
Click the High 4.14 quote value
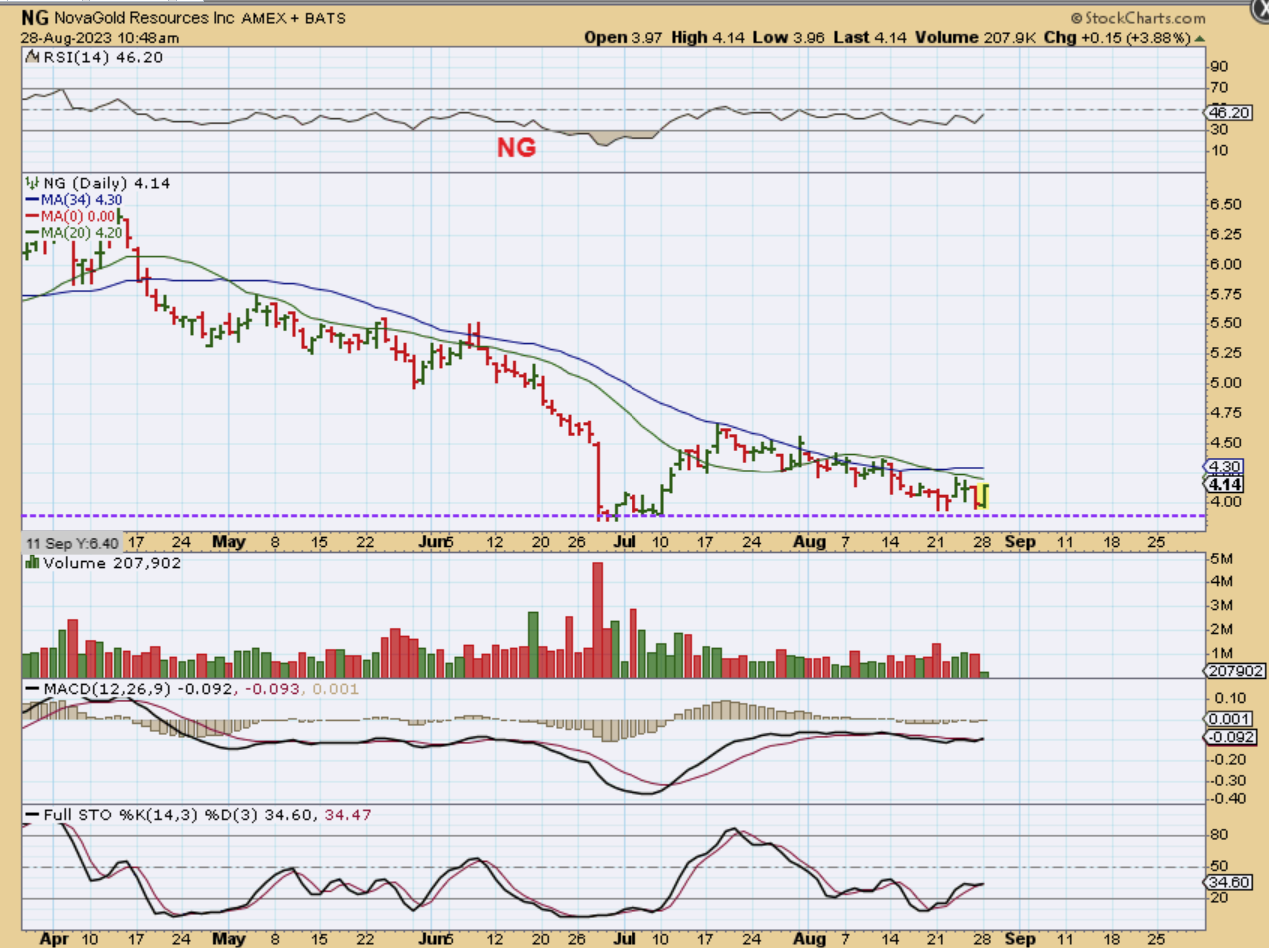(706, 38)
